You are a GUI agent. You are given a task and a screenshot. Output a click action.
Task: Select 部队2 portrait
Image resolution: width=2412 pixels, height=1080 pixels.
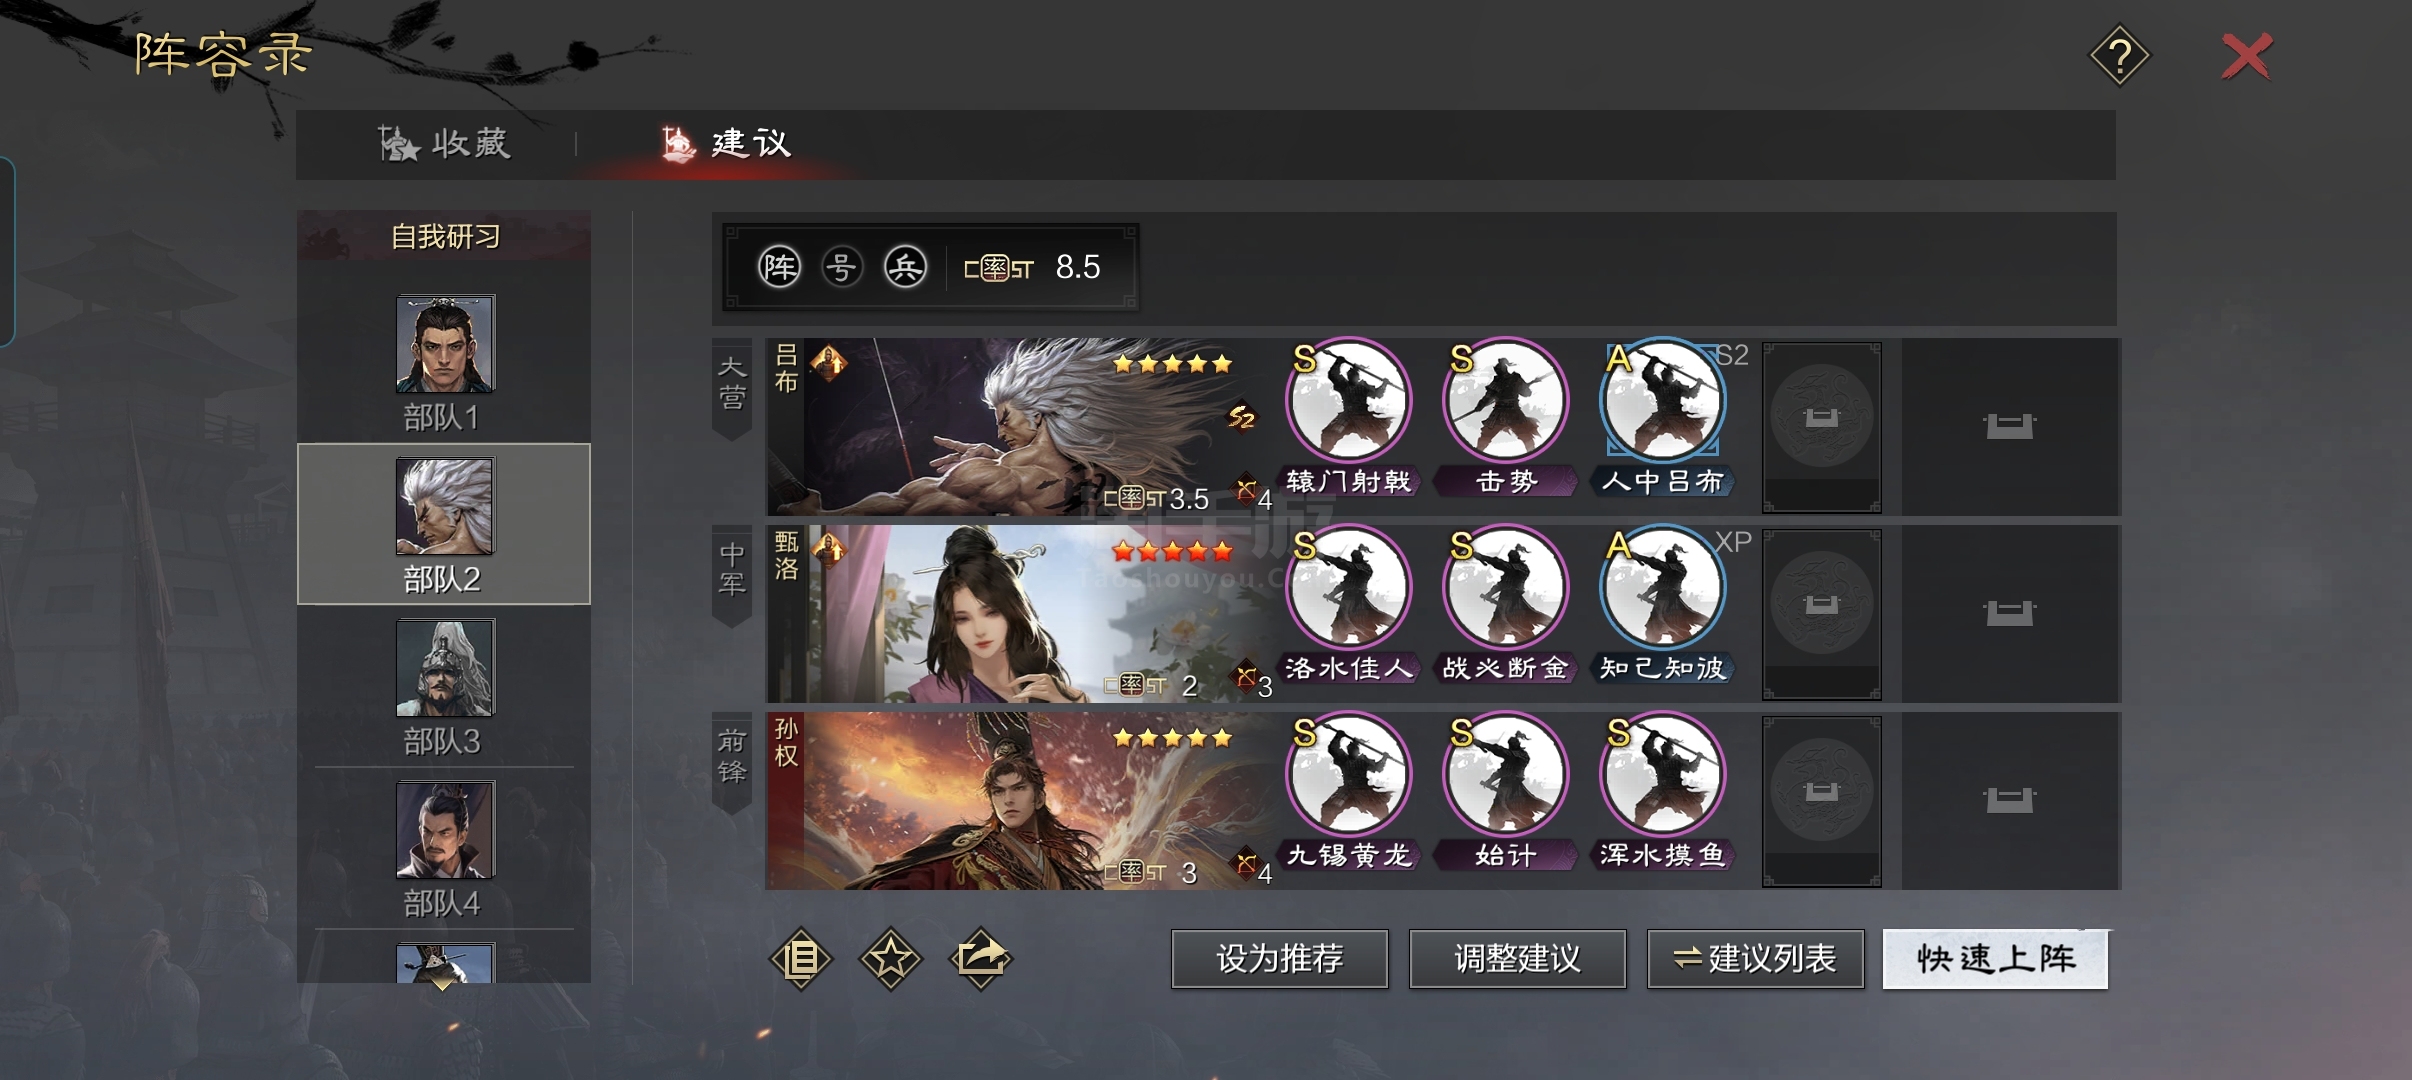coord(445,506)
